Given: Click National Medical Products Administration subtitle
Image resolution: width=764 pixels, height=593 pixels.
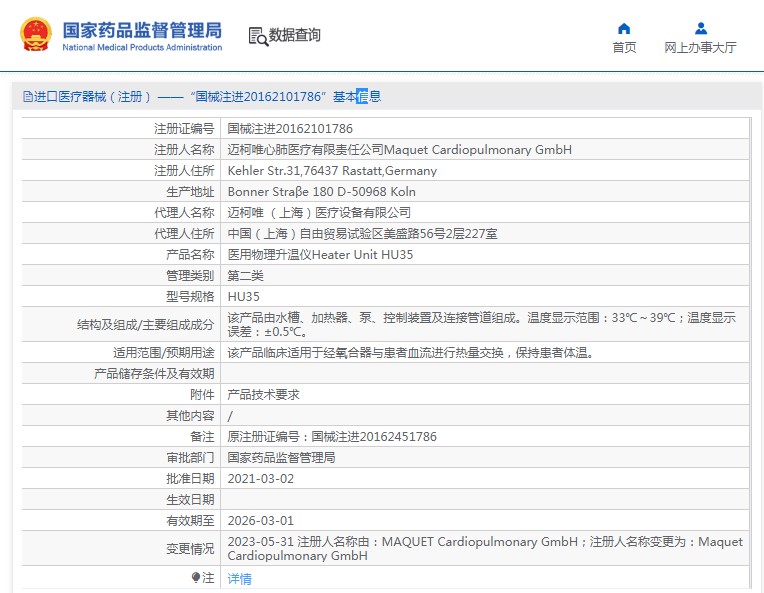Looking at the screenshot, I should tap(142, 47).
